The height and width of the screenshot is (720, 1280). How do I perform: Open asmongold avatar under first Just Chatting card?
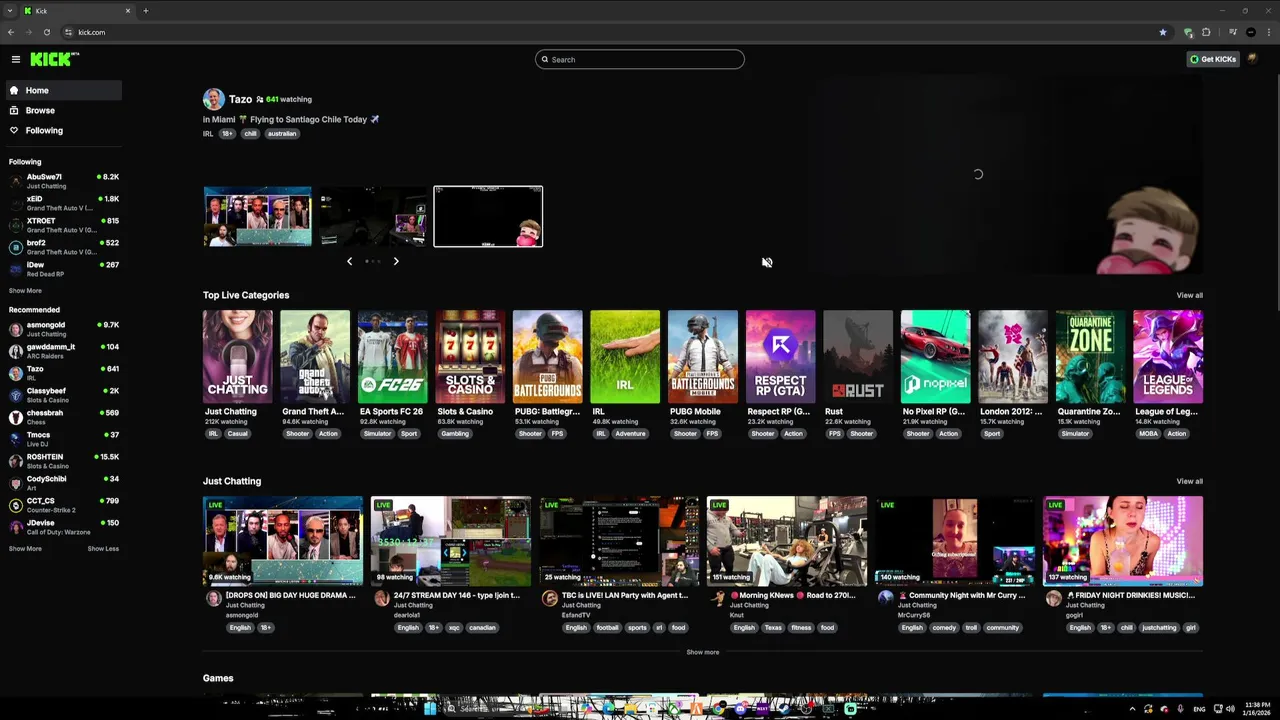(213, 598)
